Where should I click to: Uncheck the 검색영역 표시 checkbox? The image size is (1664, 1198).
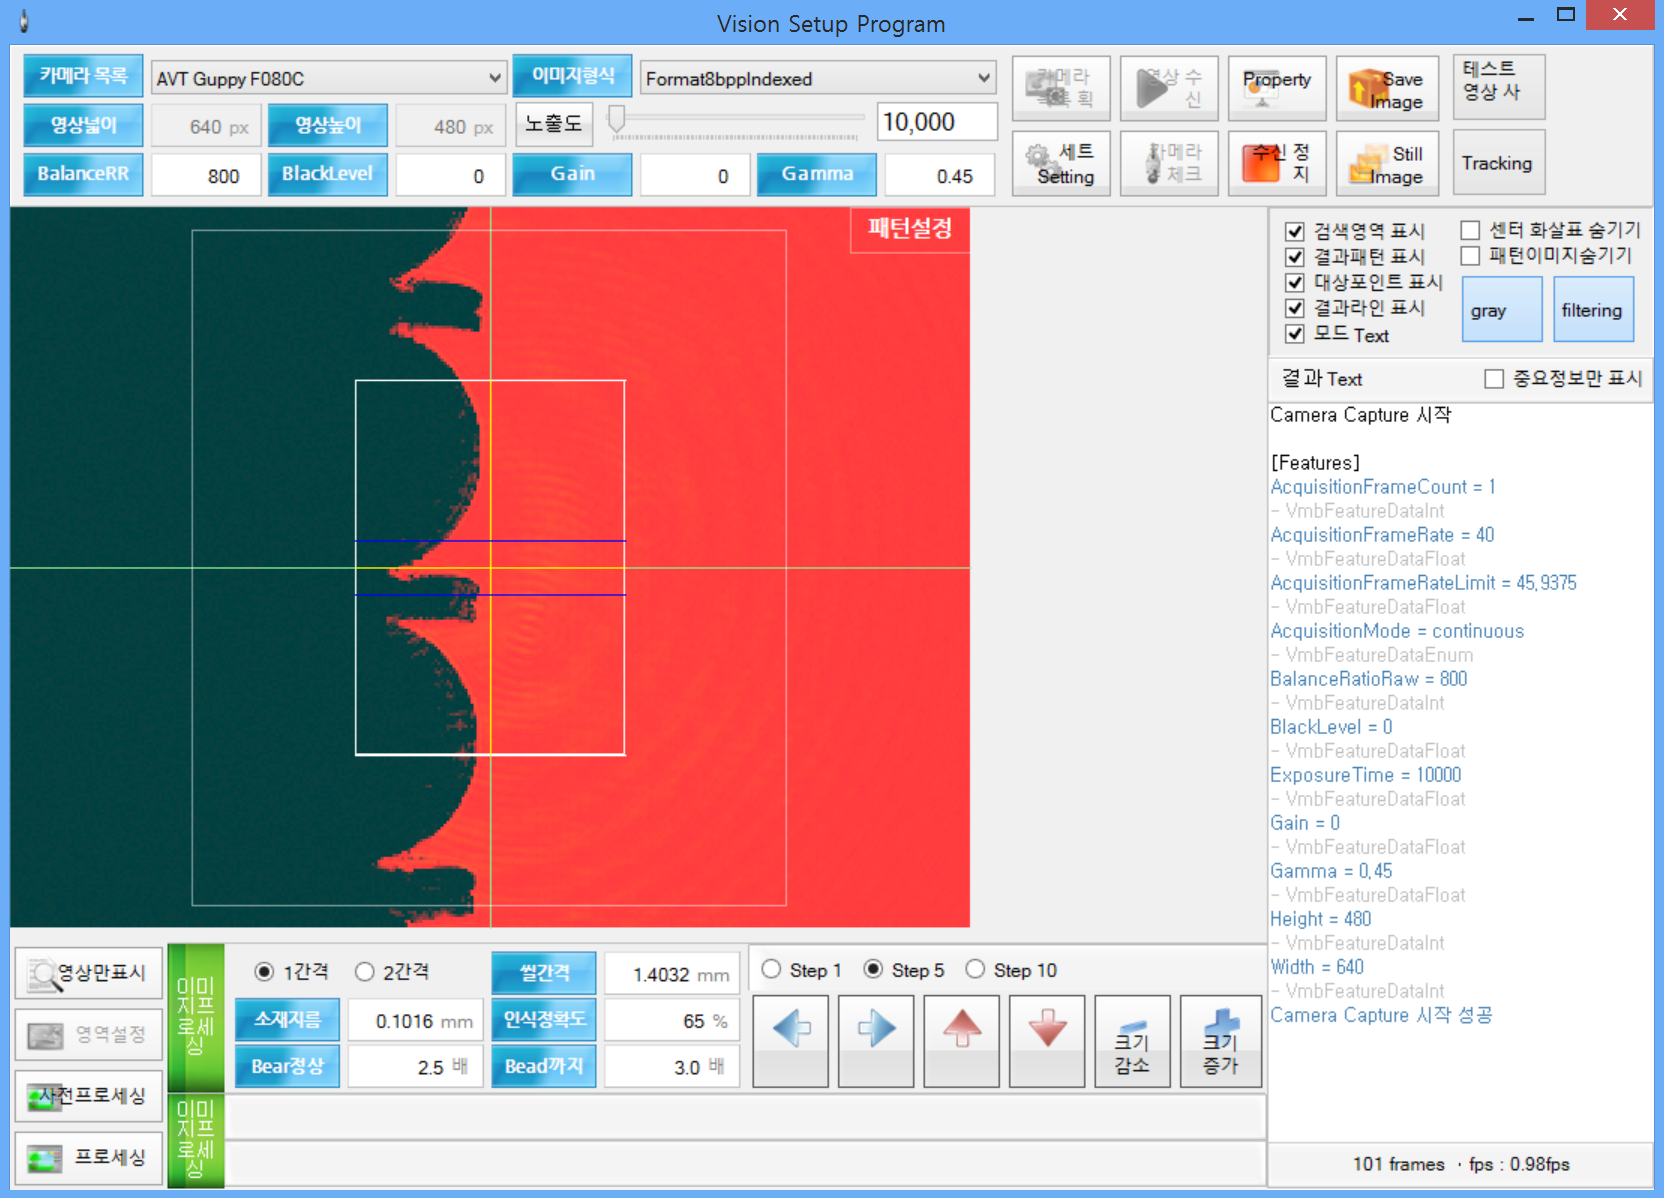pyautogui.click(x=1295, y=231)
